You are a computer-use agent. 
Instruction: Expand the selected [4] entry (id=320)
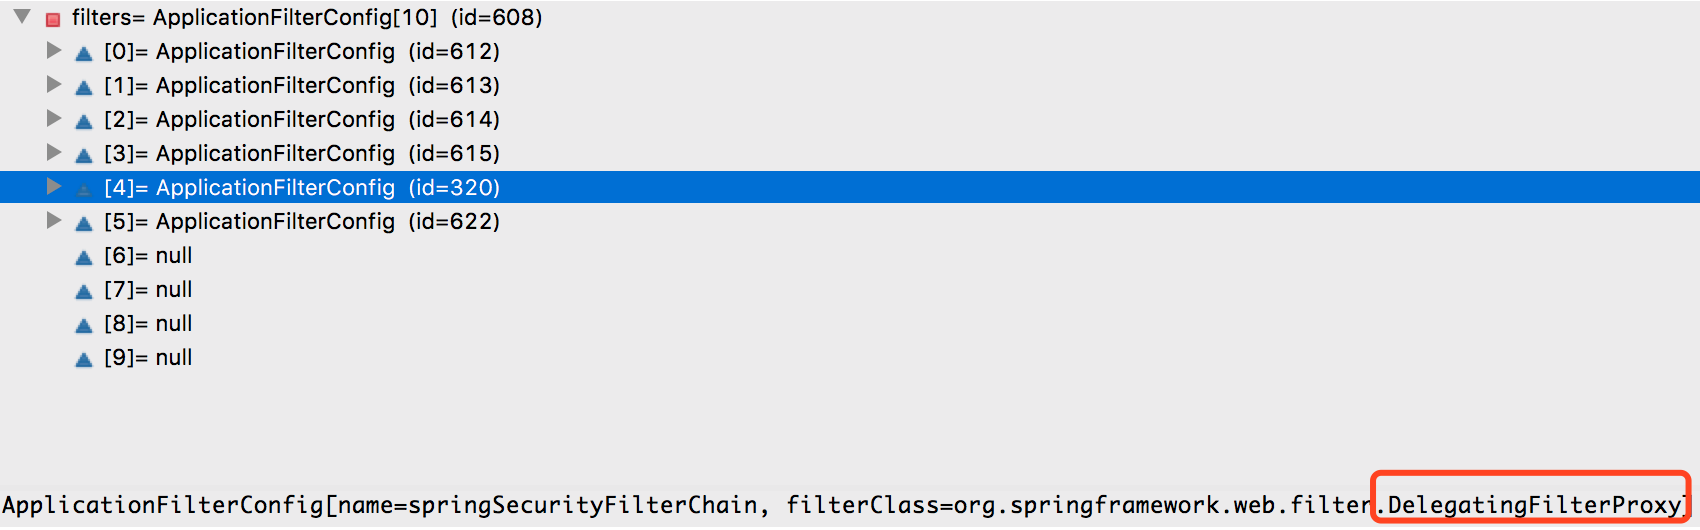[x=54, y=186]
